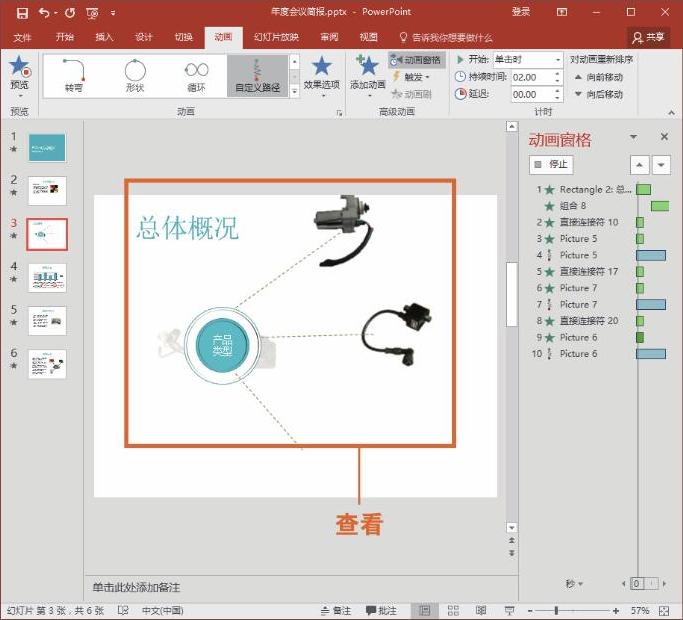Undo the last action

tap(44, 13)
